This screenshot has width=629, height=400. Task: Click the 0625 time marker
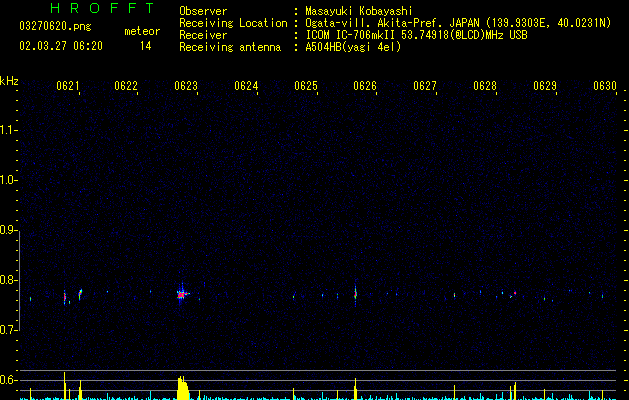[x=306, y=85]
